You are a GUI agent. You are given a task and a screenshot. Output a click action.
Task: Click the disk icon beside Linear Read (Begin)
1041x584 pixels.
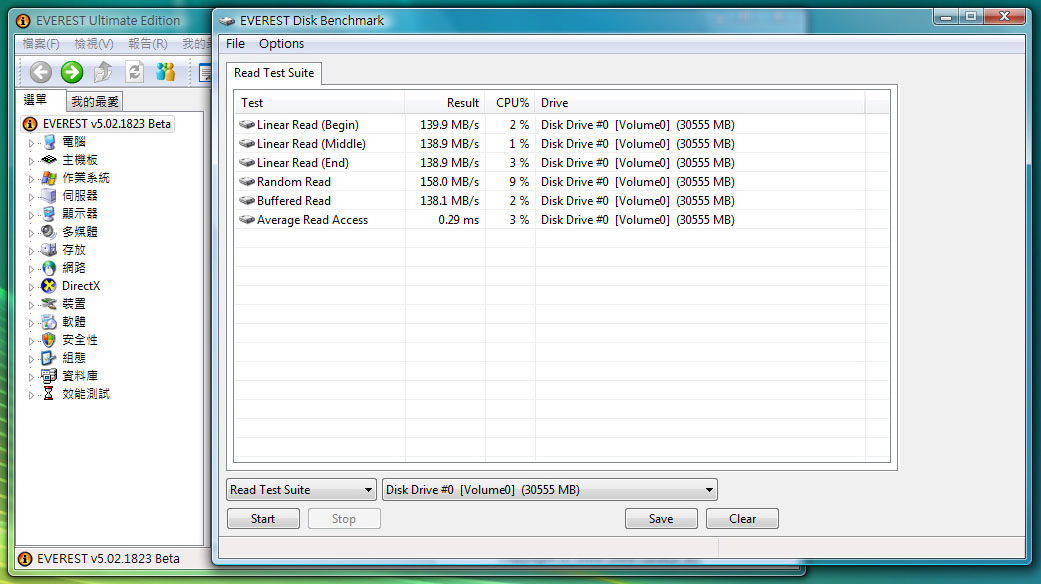[x=247, y=125]
